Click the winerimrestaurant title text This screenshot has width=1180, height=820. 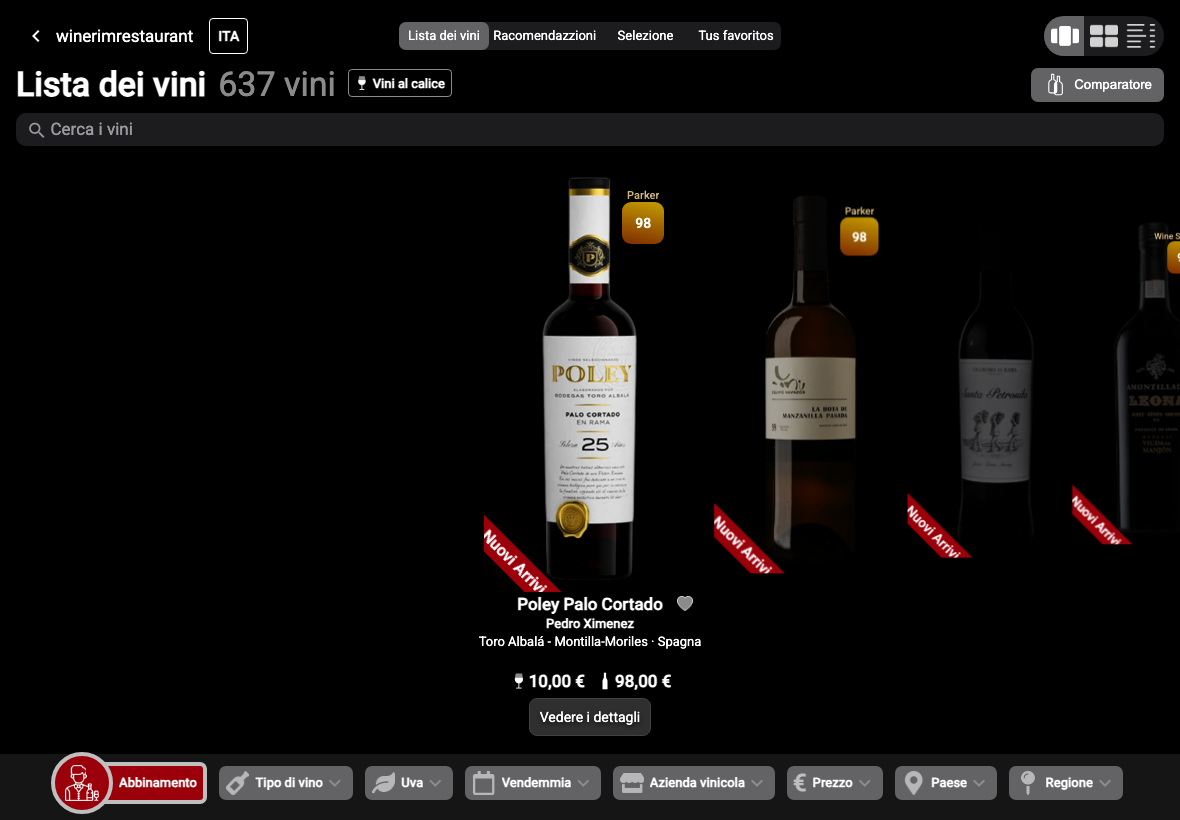pos(124,36)
